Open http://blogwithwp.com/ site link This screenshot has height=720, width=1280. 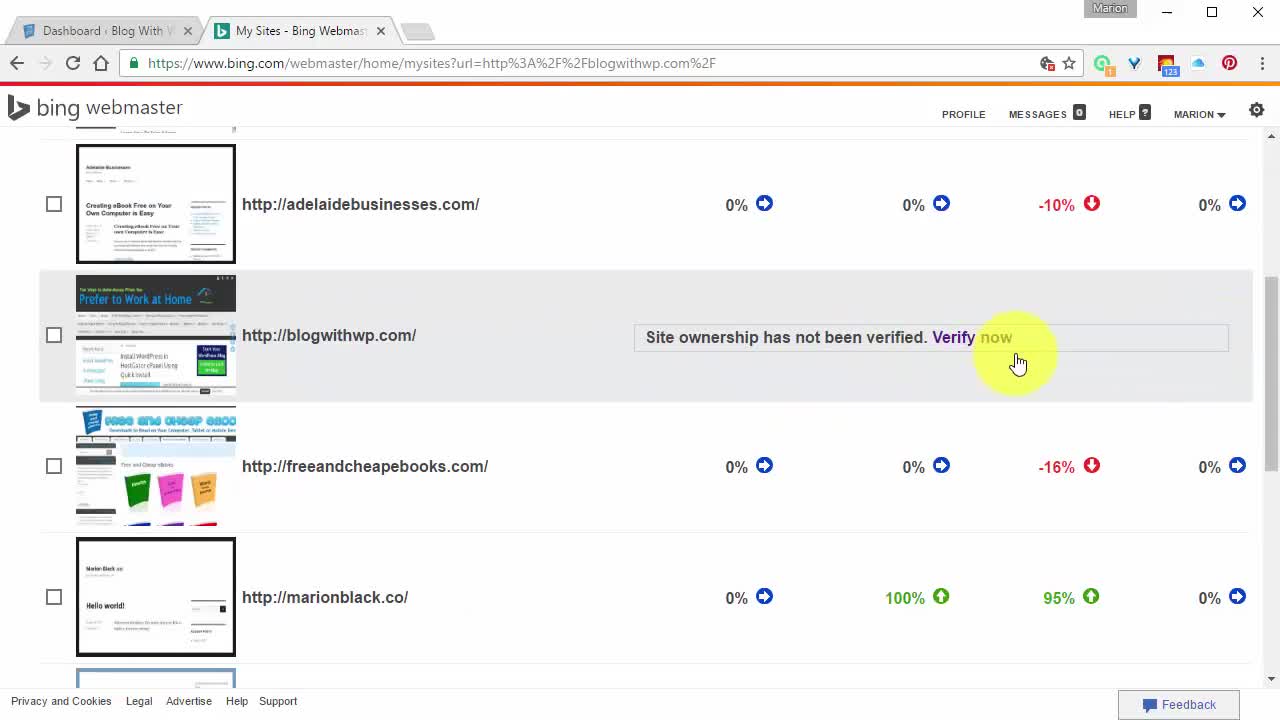(329, 335)
